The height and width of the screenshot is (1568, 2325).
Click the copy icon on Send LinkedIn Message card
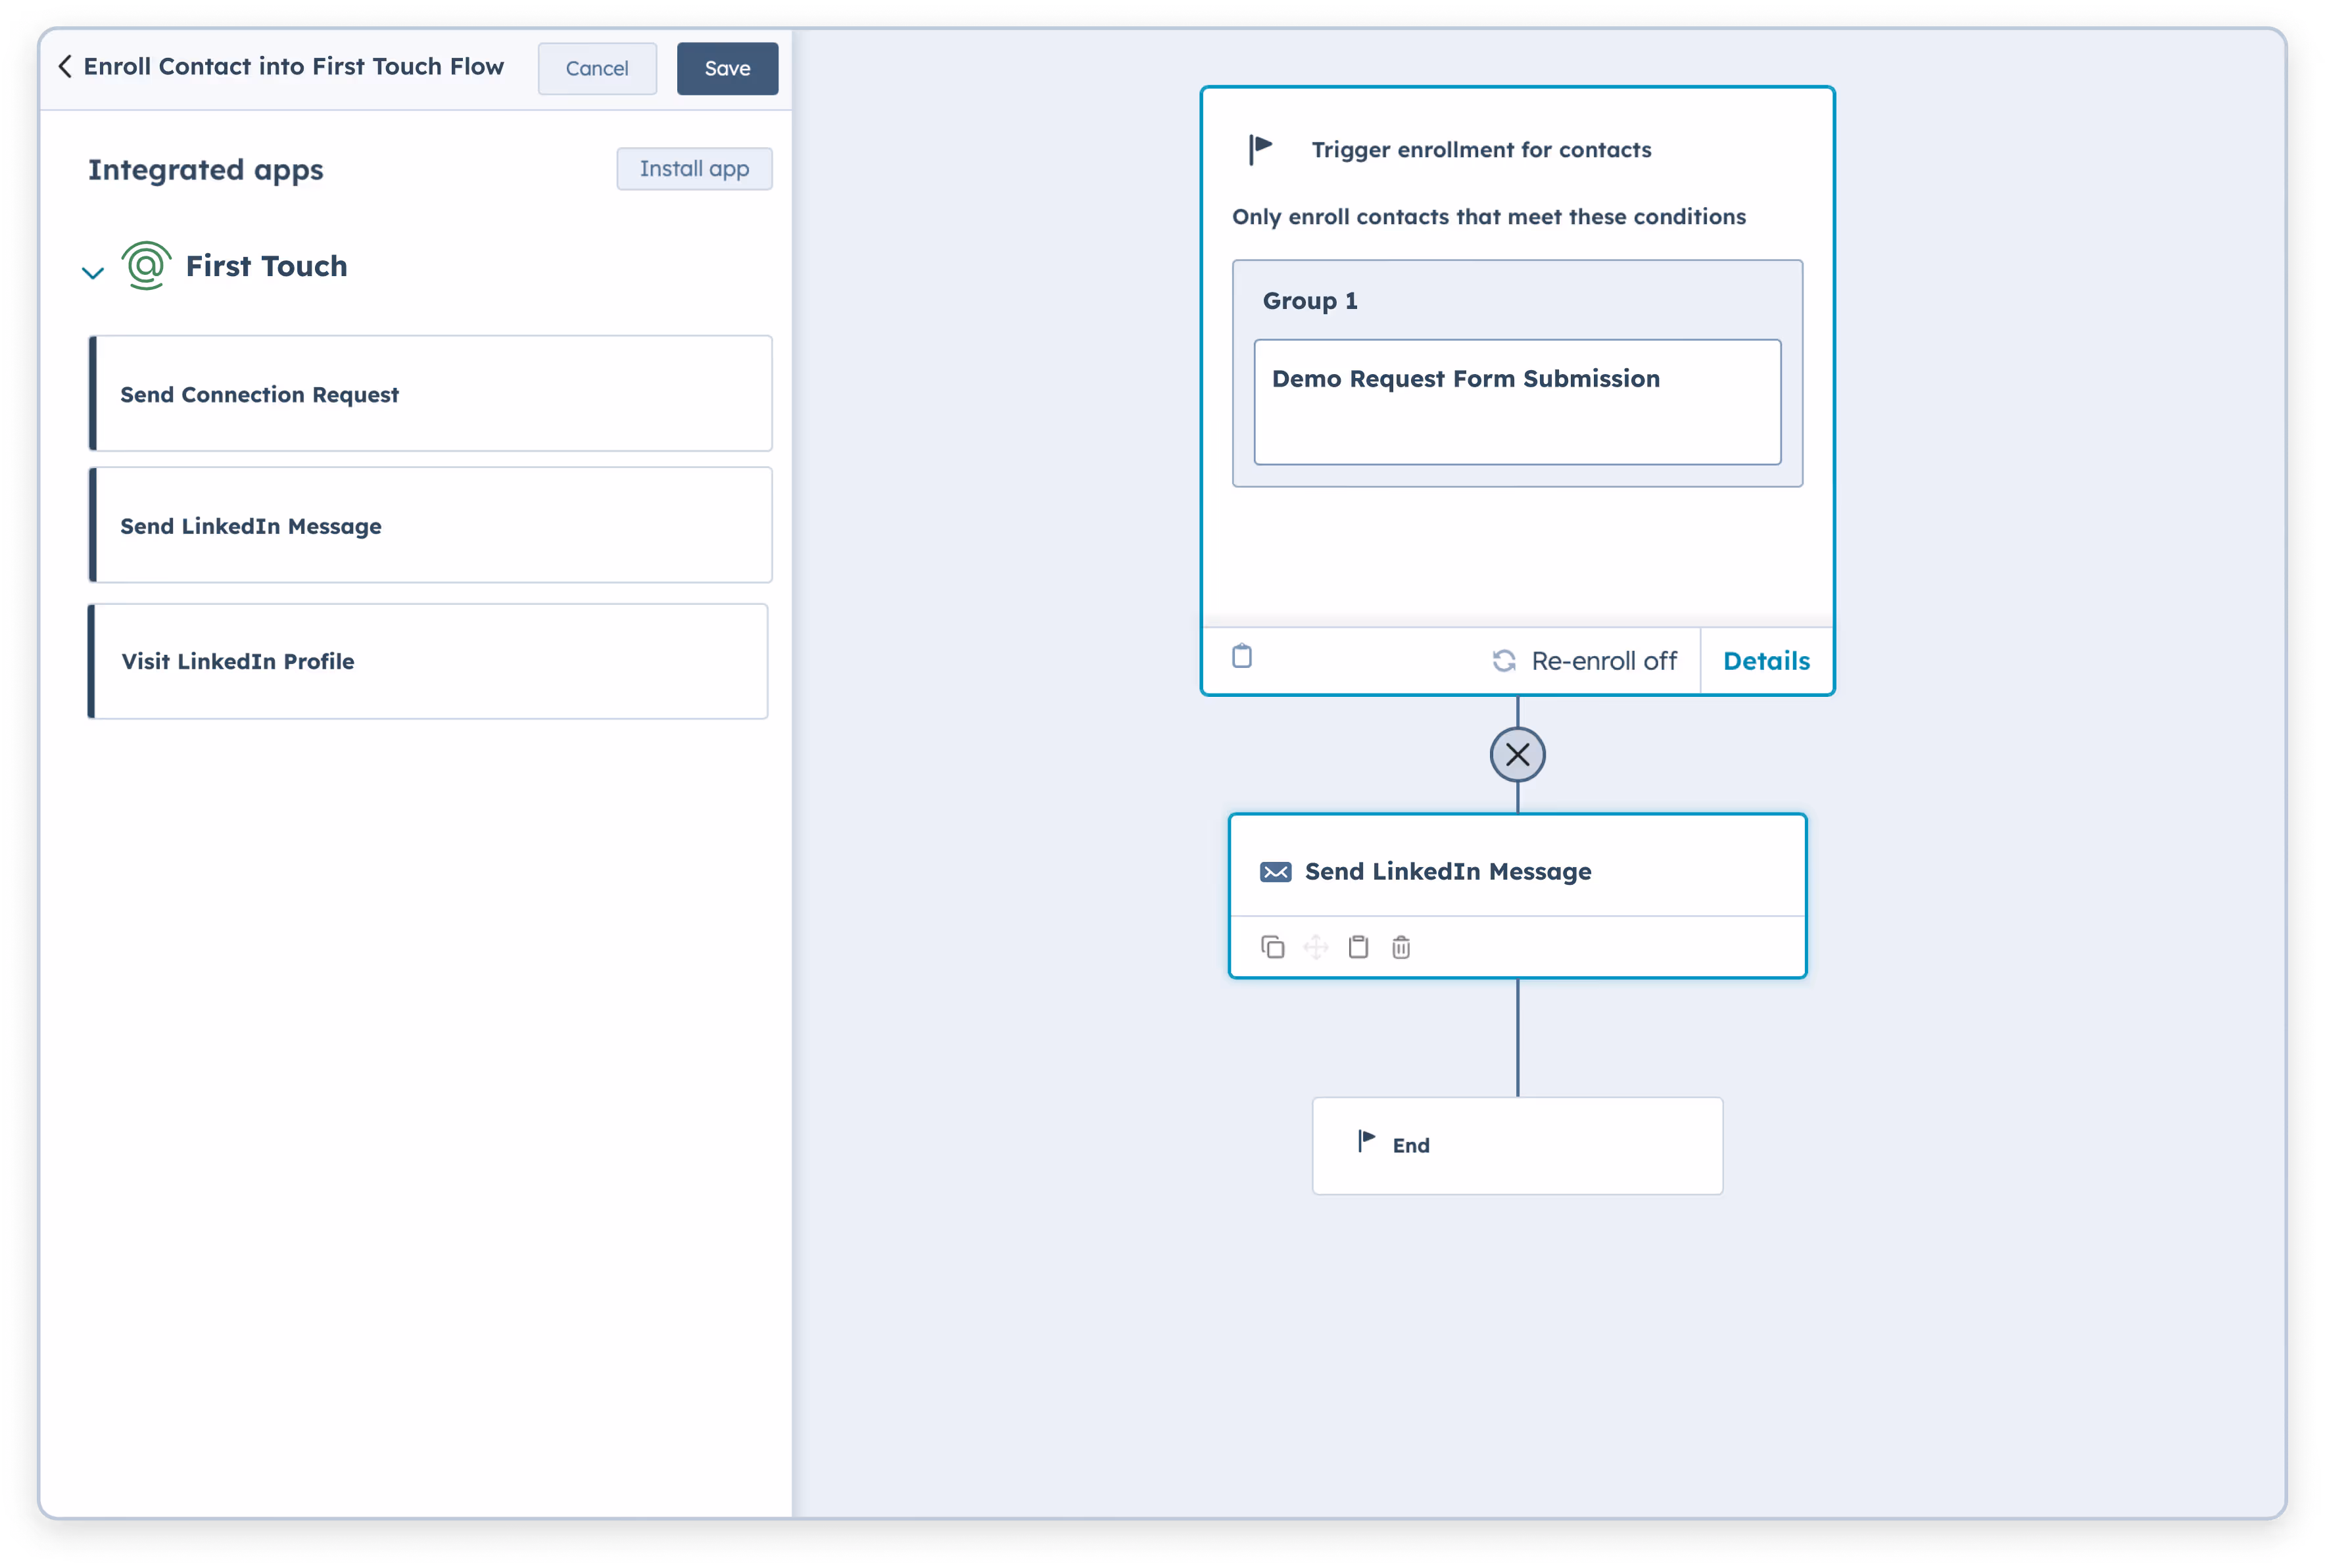1272,947
